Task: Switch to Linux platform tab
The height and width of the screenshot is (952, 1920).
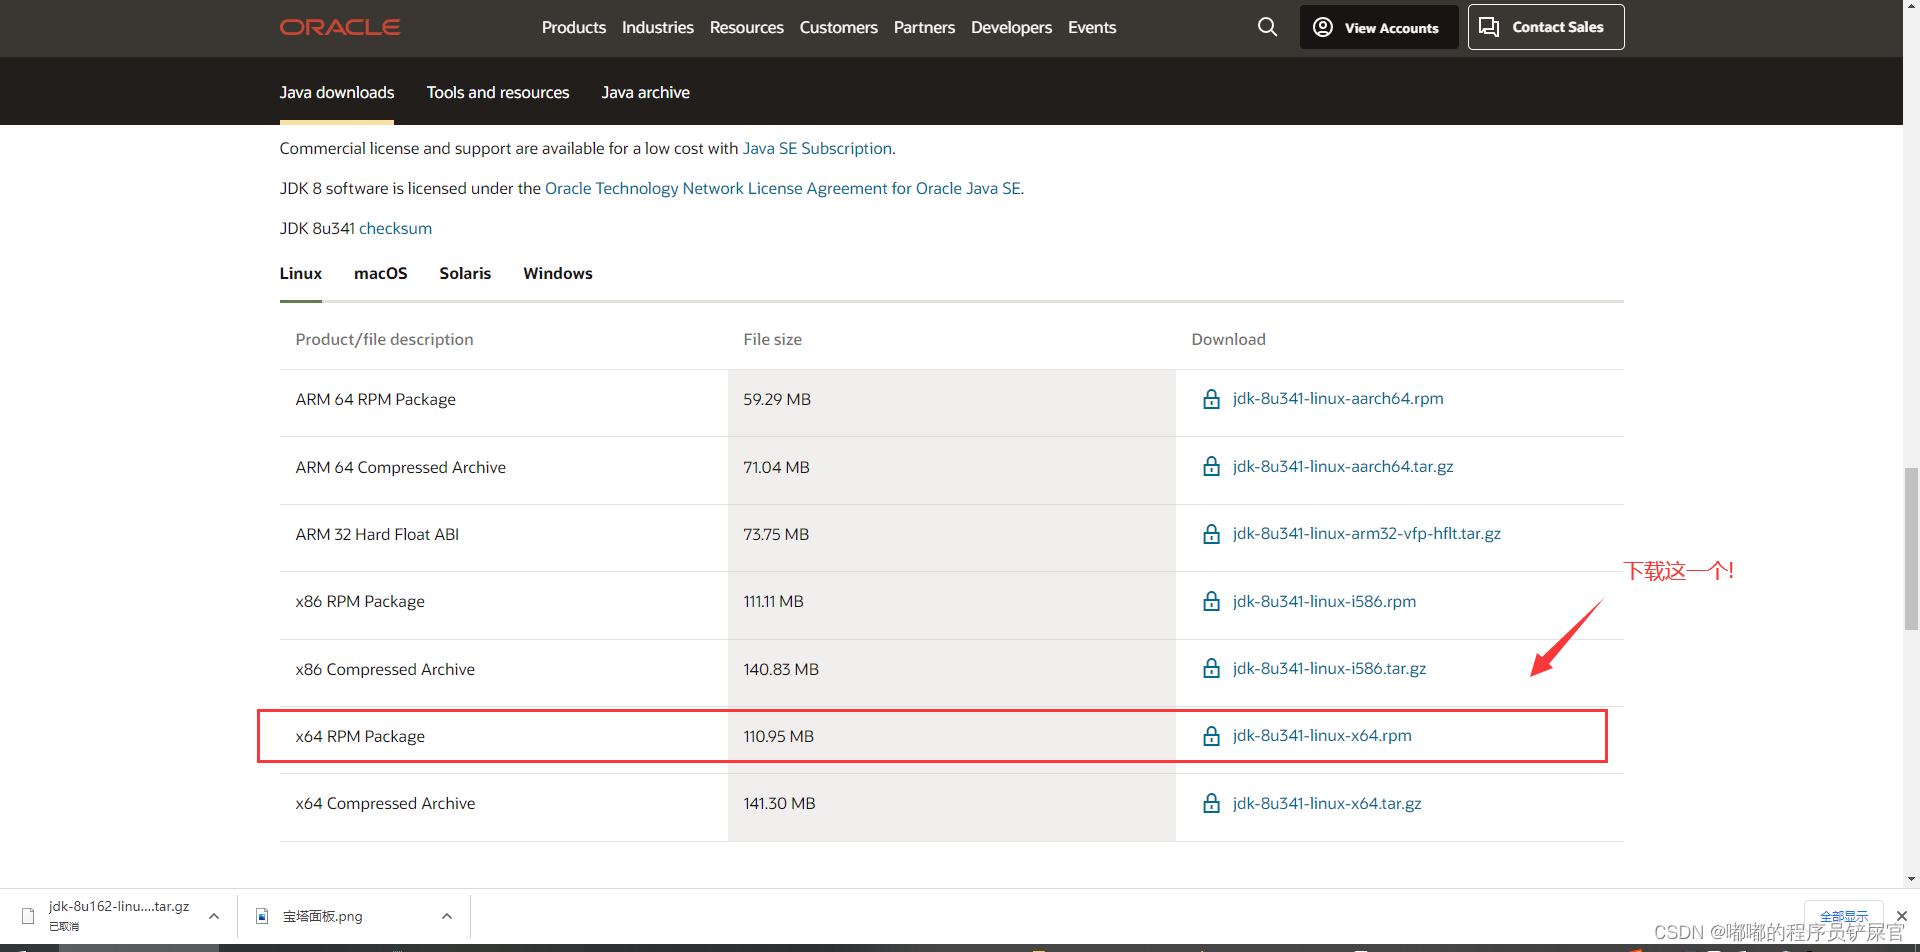Action: [301, 273]
